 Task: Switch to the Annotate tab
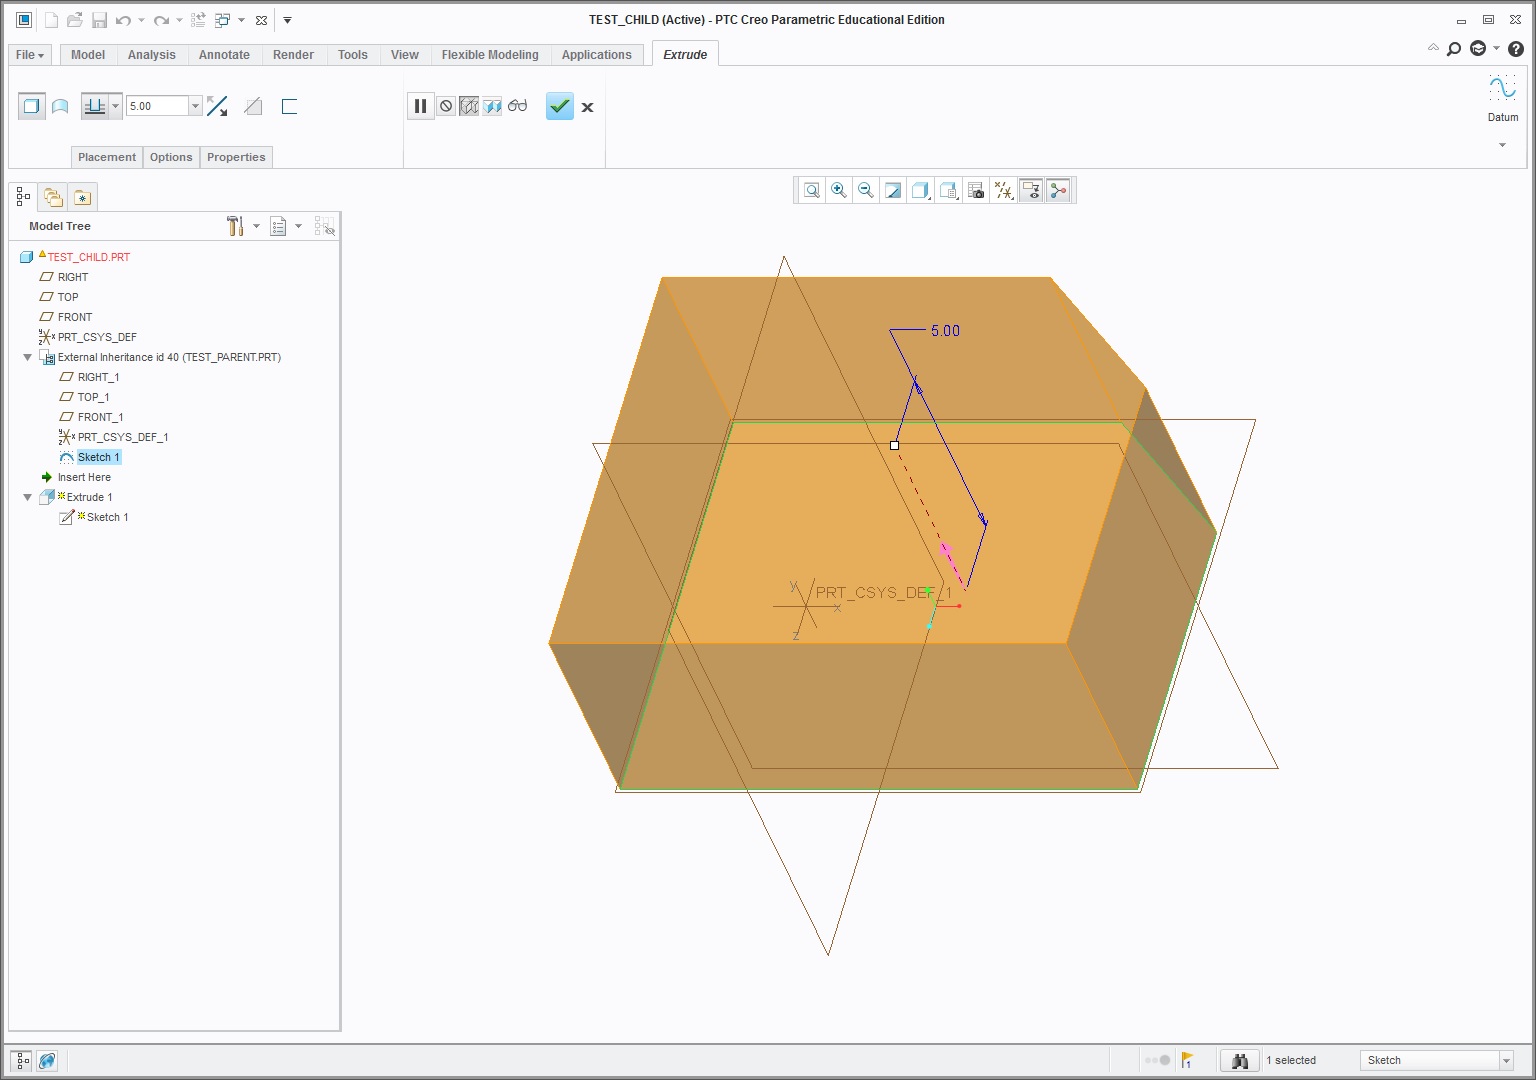click(x=224, y=55)
